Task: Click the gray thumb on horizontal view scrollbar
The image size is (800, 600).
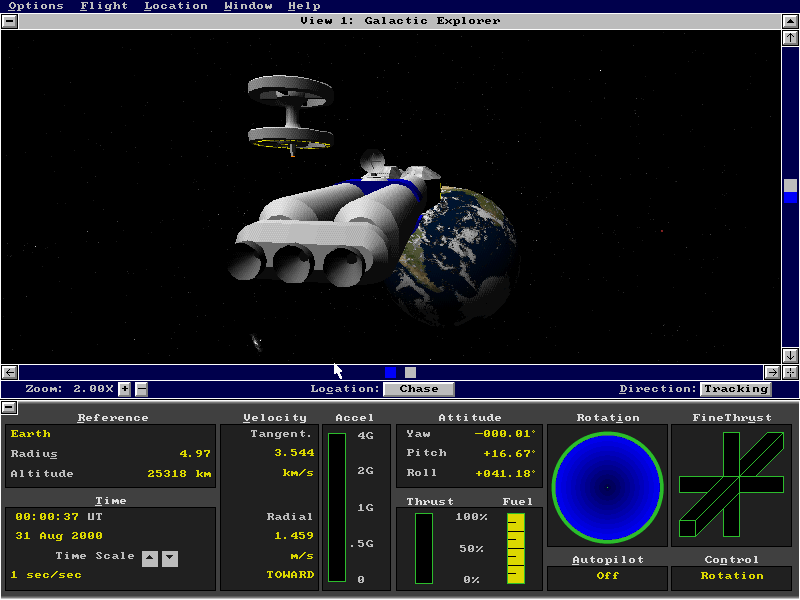Action: [x=410, y=372]
